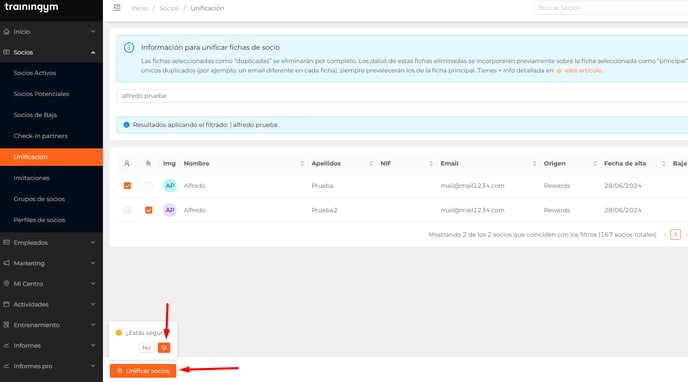Click the Unificar socios button
This screenshot has width=688, height=382.
[143, 371]
